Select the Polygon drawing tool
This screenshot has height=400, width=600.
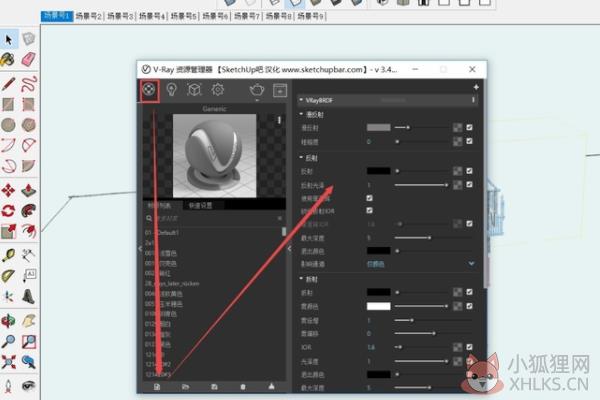point(29,125)
